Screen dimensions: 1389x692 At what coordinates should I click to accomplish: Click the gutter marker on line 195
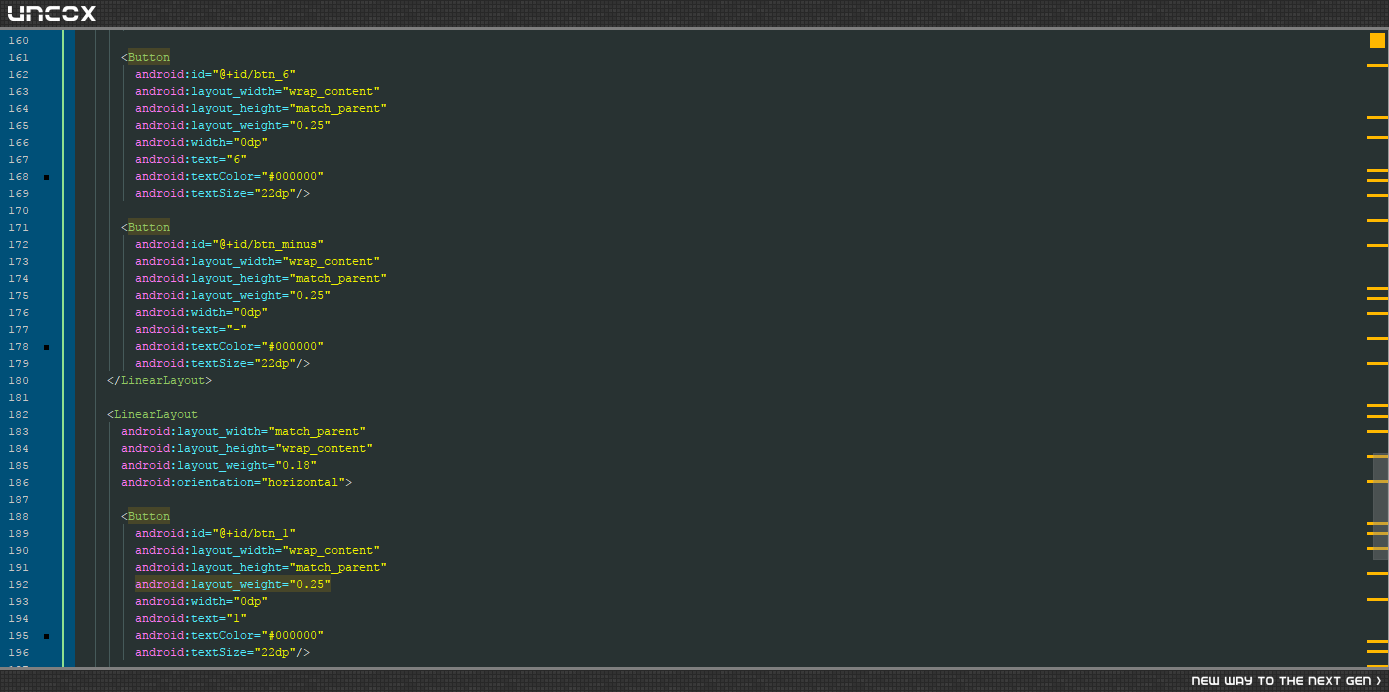click(x=46, y=636)
